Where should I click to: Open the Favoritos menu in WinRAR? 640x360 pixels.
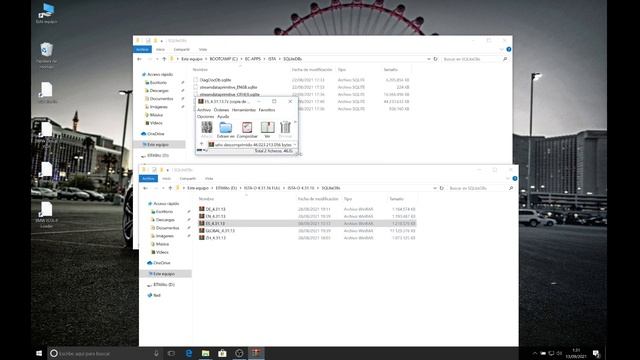(x=267, y=110)
